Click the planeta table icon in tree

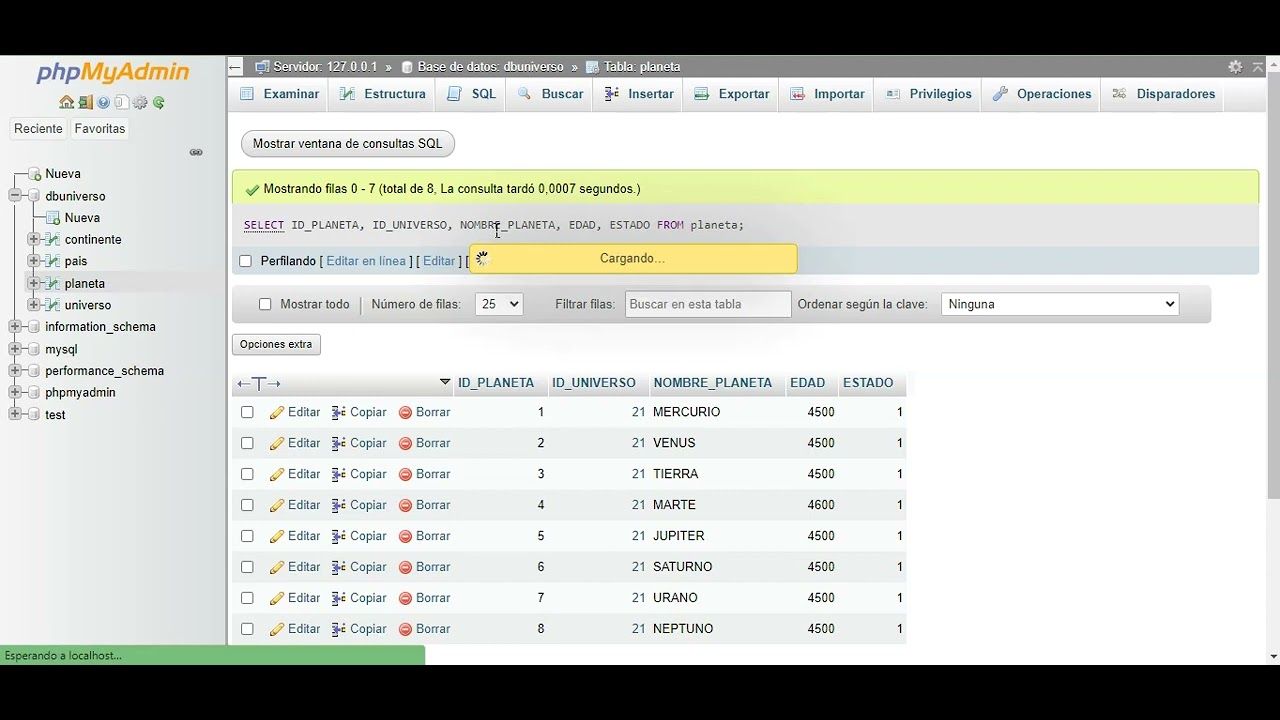pyautogui.click(x=53, y=283)
